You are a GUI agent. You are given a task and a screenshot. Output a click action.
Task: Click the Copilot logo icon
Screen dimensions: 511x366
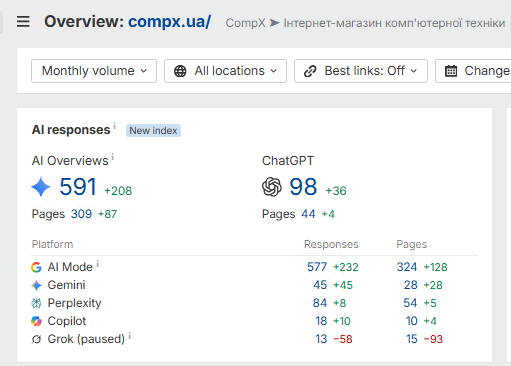click(x=36, y=321)
